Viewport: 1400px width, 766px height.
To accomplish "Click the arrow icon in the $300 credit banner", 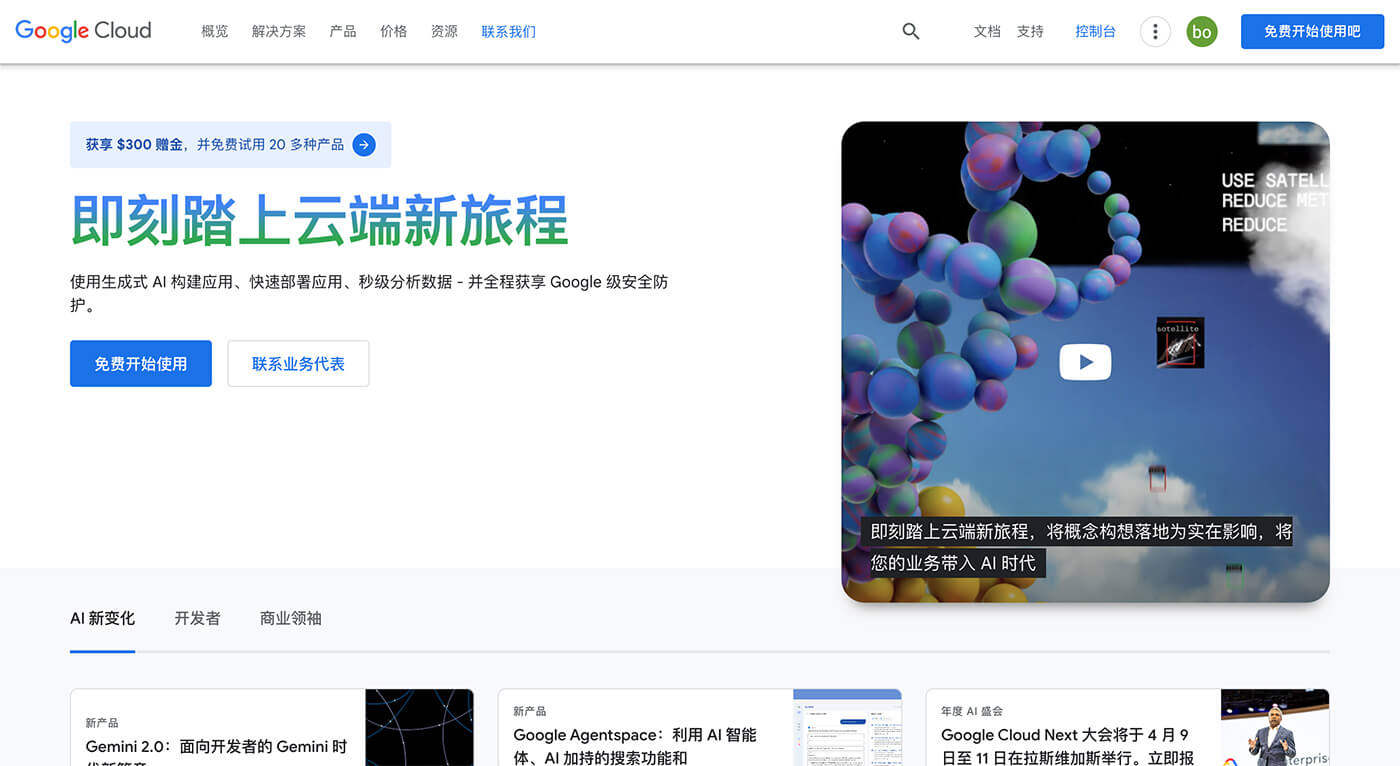I will [365, 145].
